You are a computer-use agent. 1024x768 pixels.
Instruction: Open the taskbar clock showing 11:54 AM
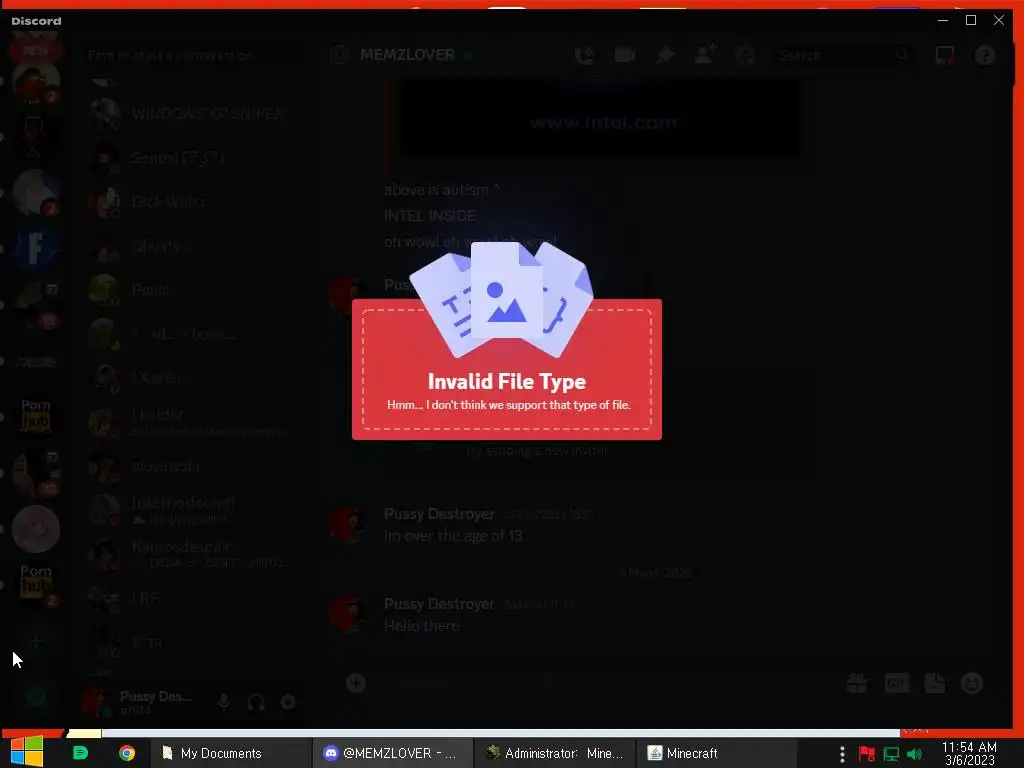(x=969, y=754)
